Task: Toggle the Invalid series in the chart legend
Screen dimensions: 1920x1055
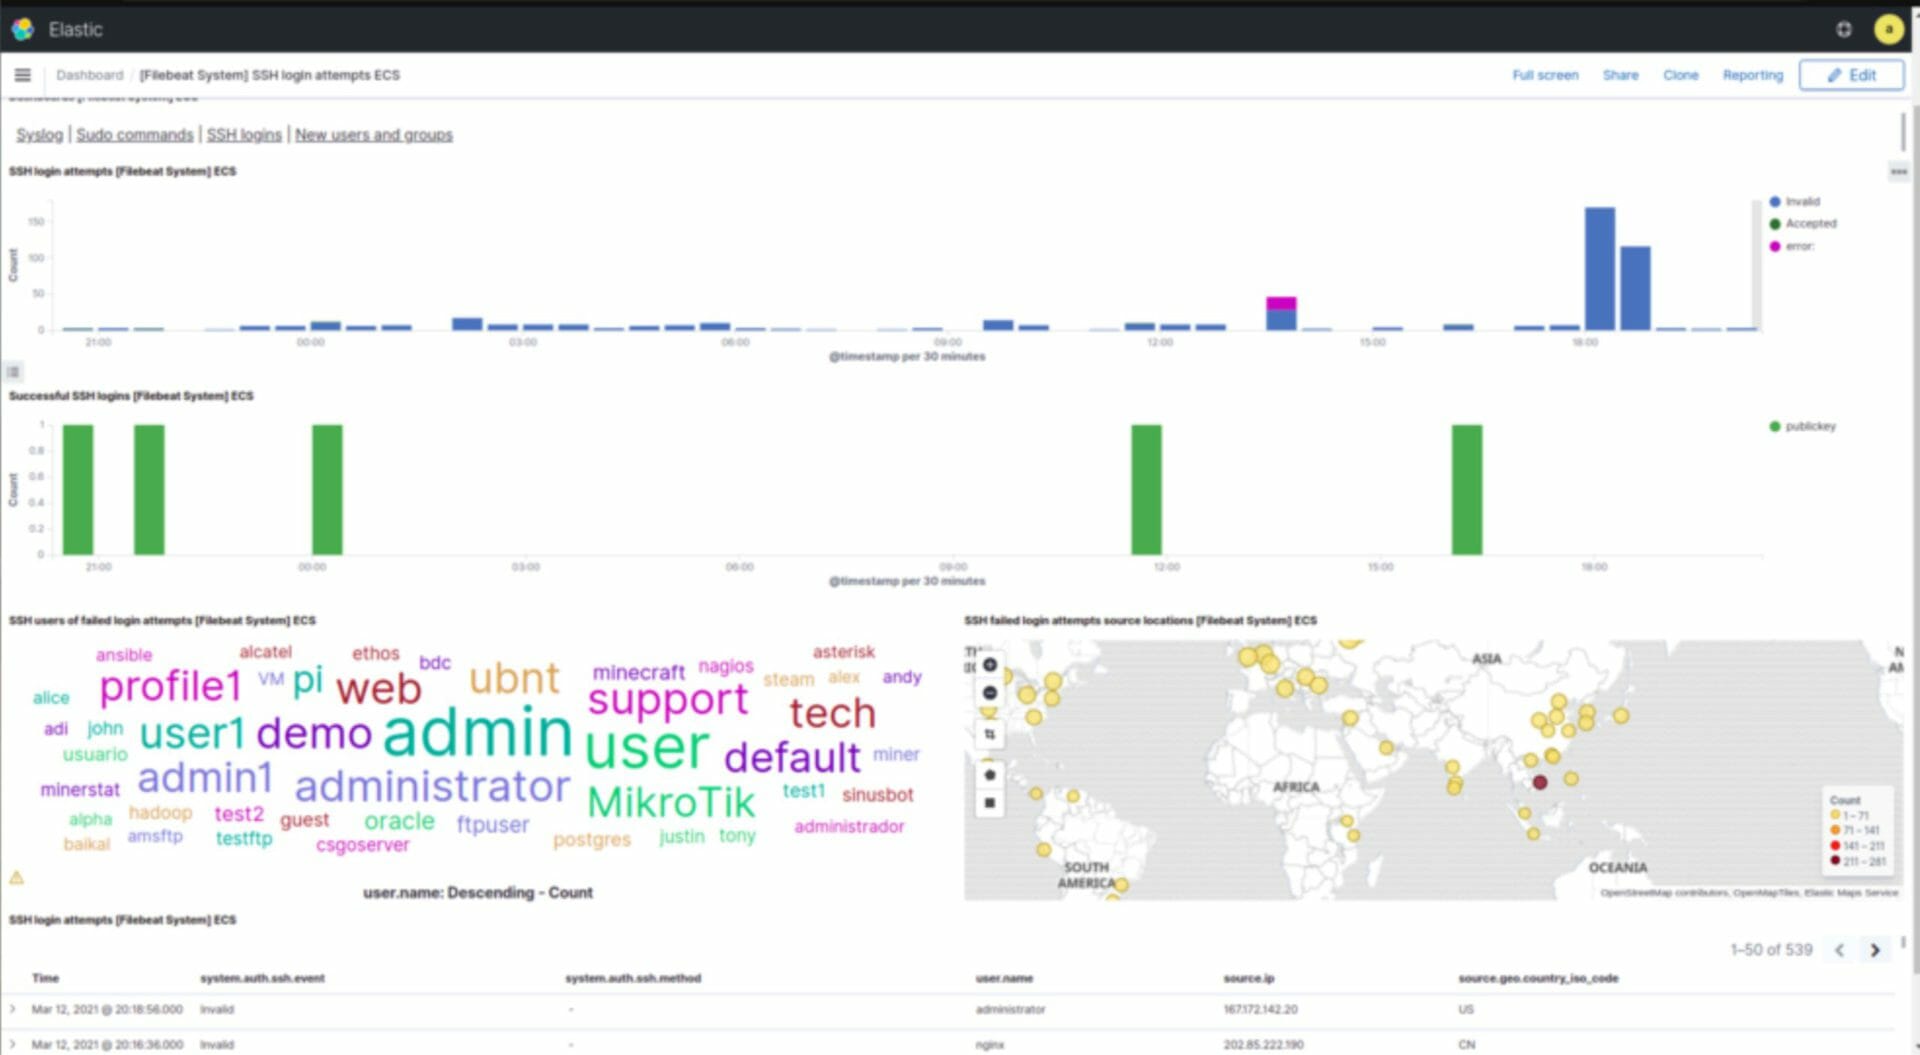Action: click(1802, 202)
